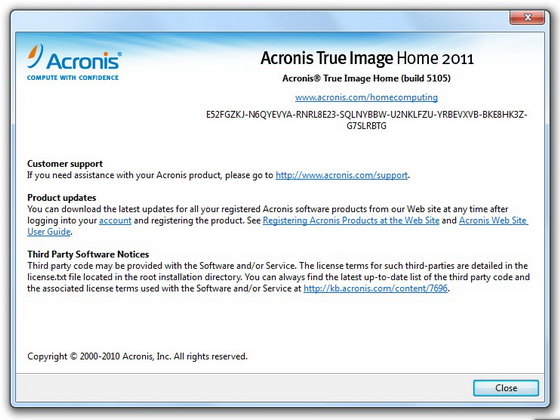Screen dimensions: 560x420
Task: Click the 'Customer support' heading
Action: pyautogui.click(x=65, y=164)
